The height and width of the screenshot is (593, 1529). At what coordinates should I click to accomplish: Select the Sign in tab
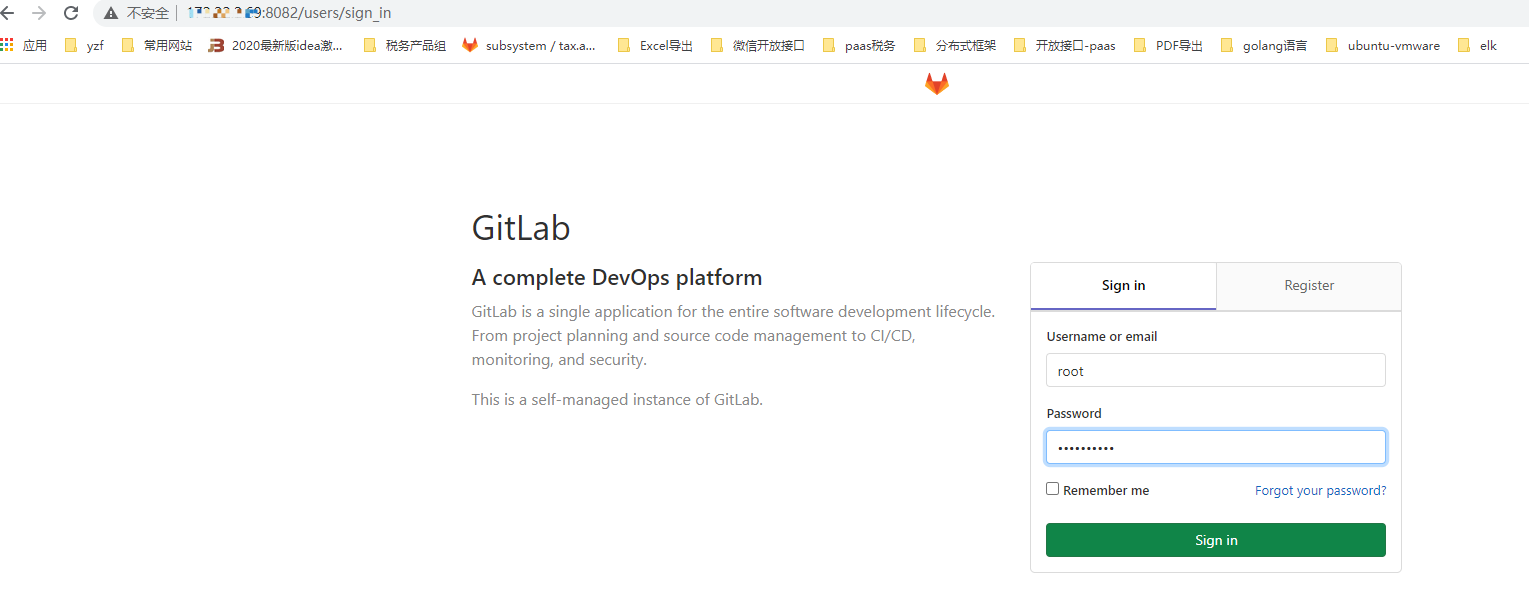tap(1123, 286)
